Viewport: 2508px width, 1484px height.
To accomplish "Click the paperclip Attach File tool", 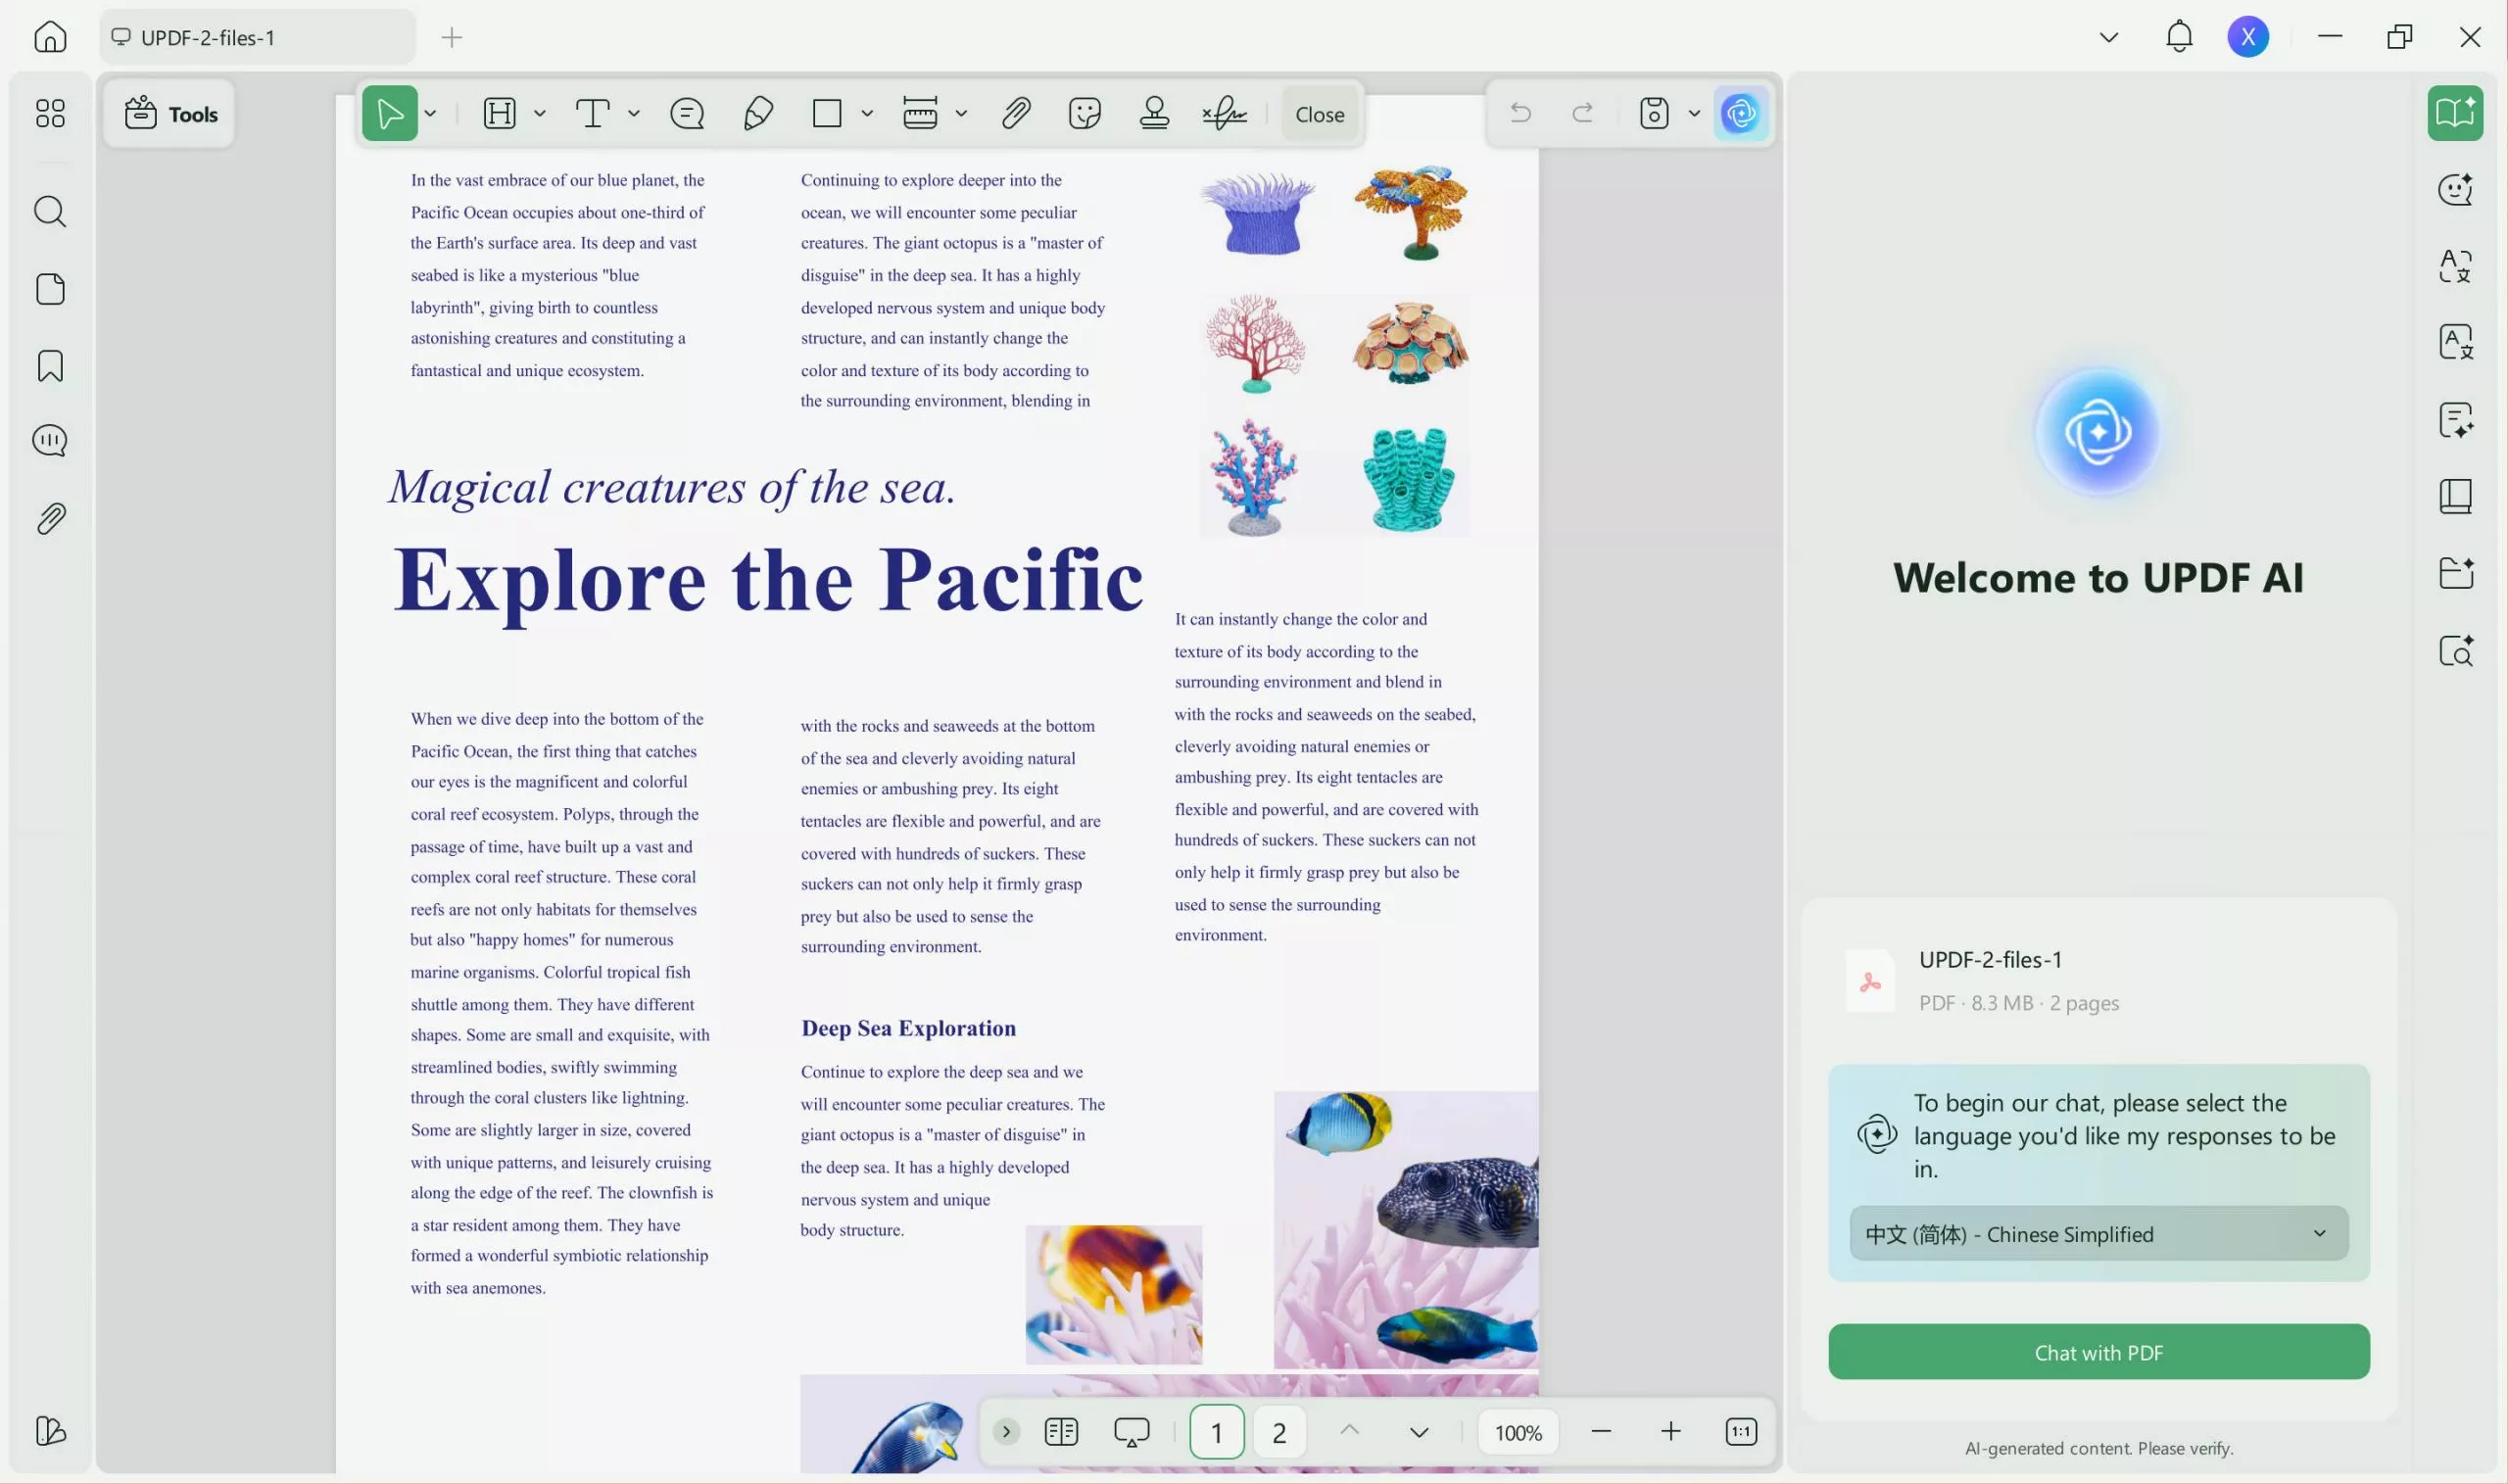I will click(x=1016, y=112).
